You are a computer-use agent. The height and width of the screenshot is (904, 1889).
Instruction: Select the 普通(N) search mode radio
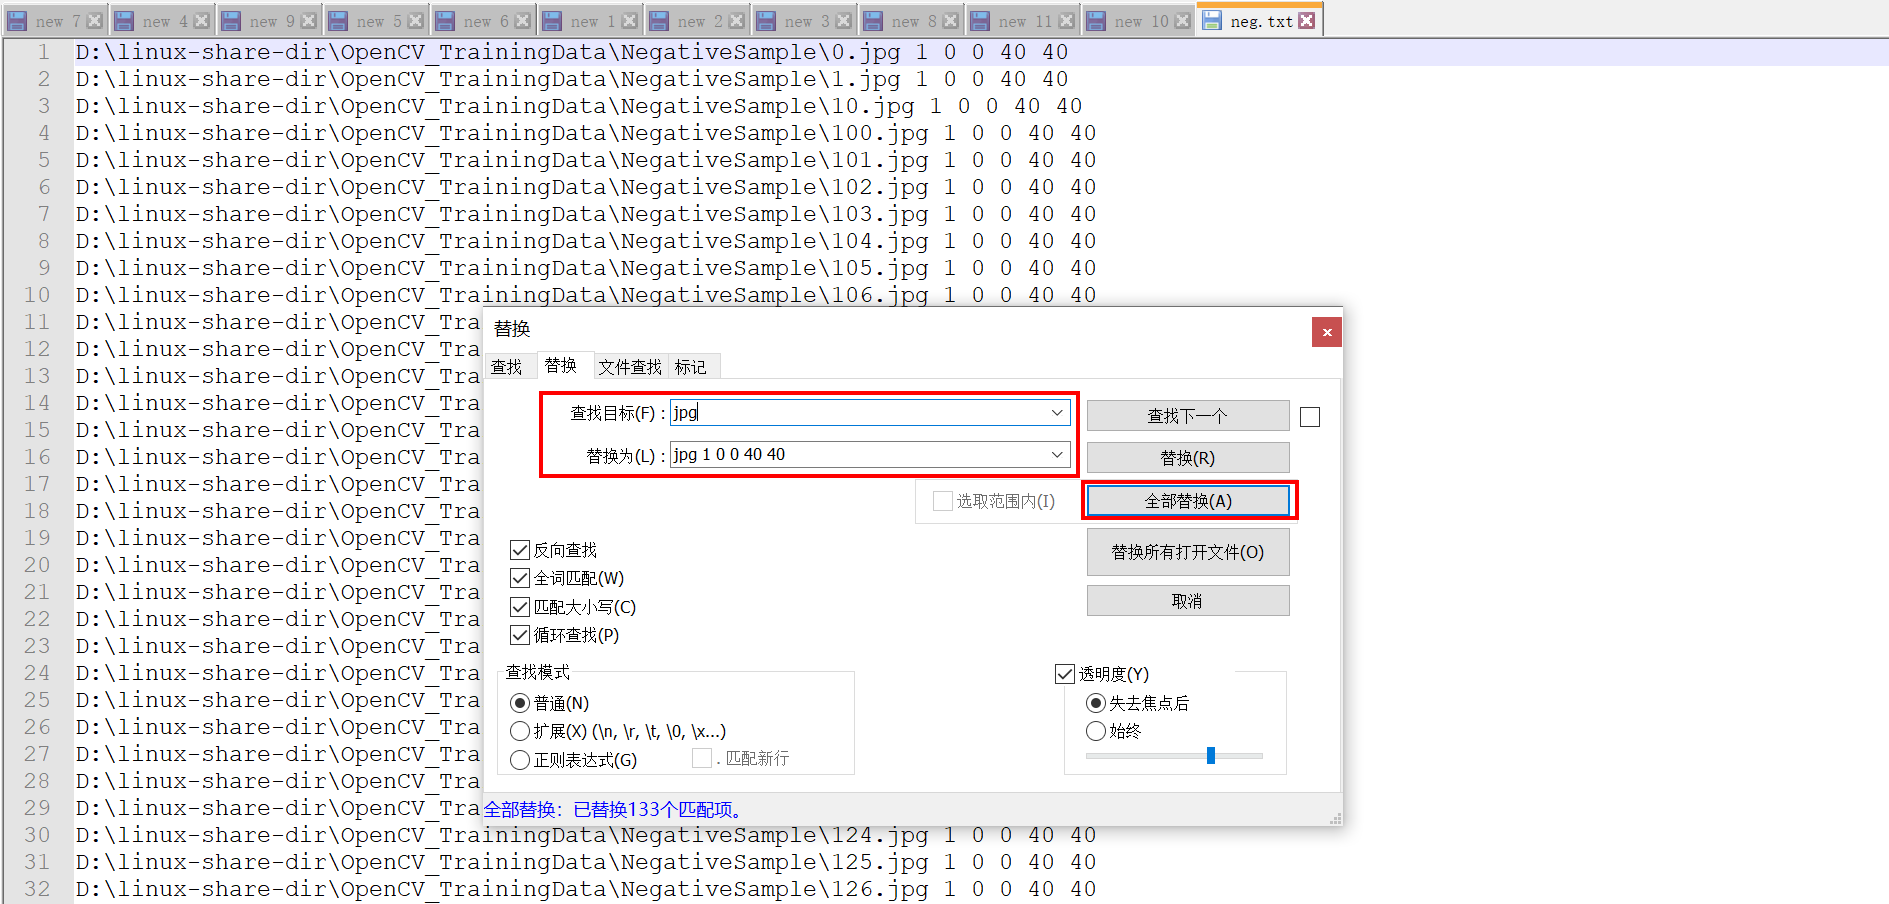[520, 703]
